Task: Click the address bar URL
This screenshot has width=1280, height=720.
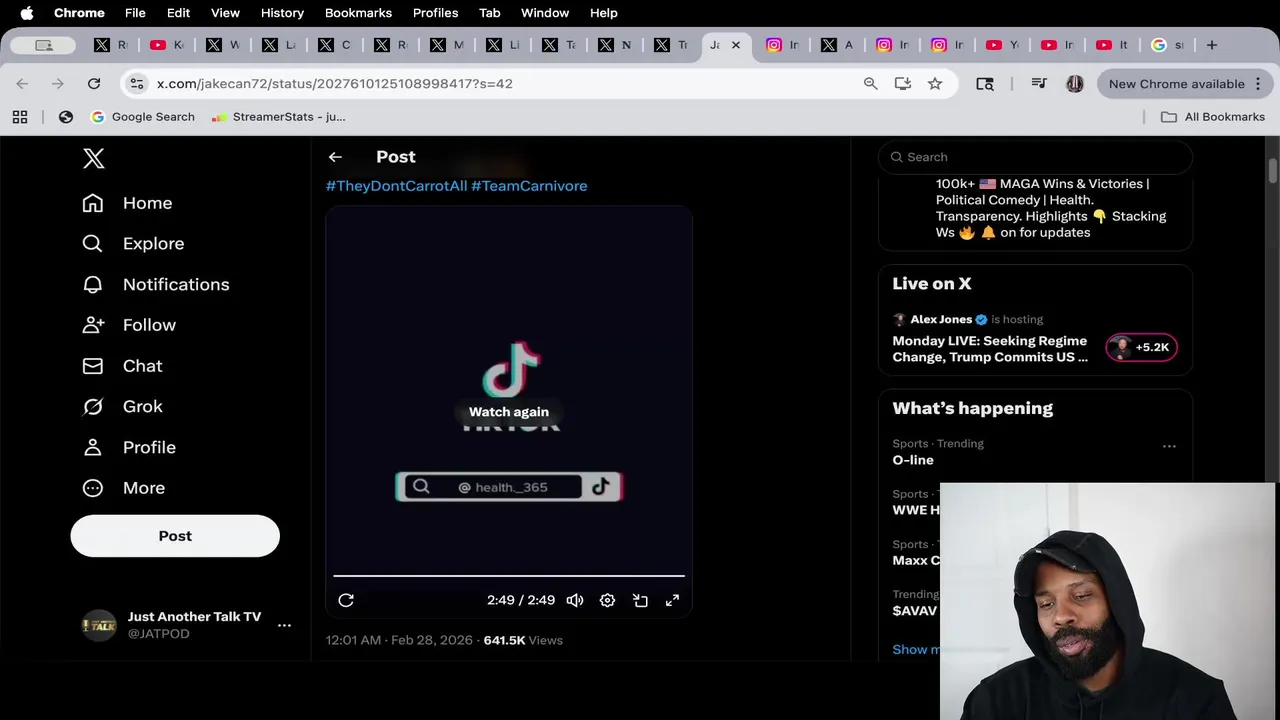Action: click(335, 84)
